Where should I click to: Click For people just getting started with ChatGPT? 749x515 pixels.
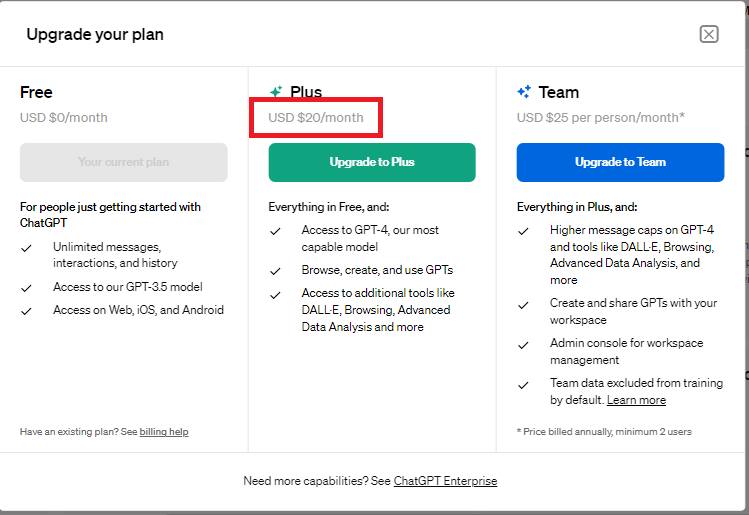point(110,215)
